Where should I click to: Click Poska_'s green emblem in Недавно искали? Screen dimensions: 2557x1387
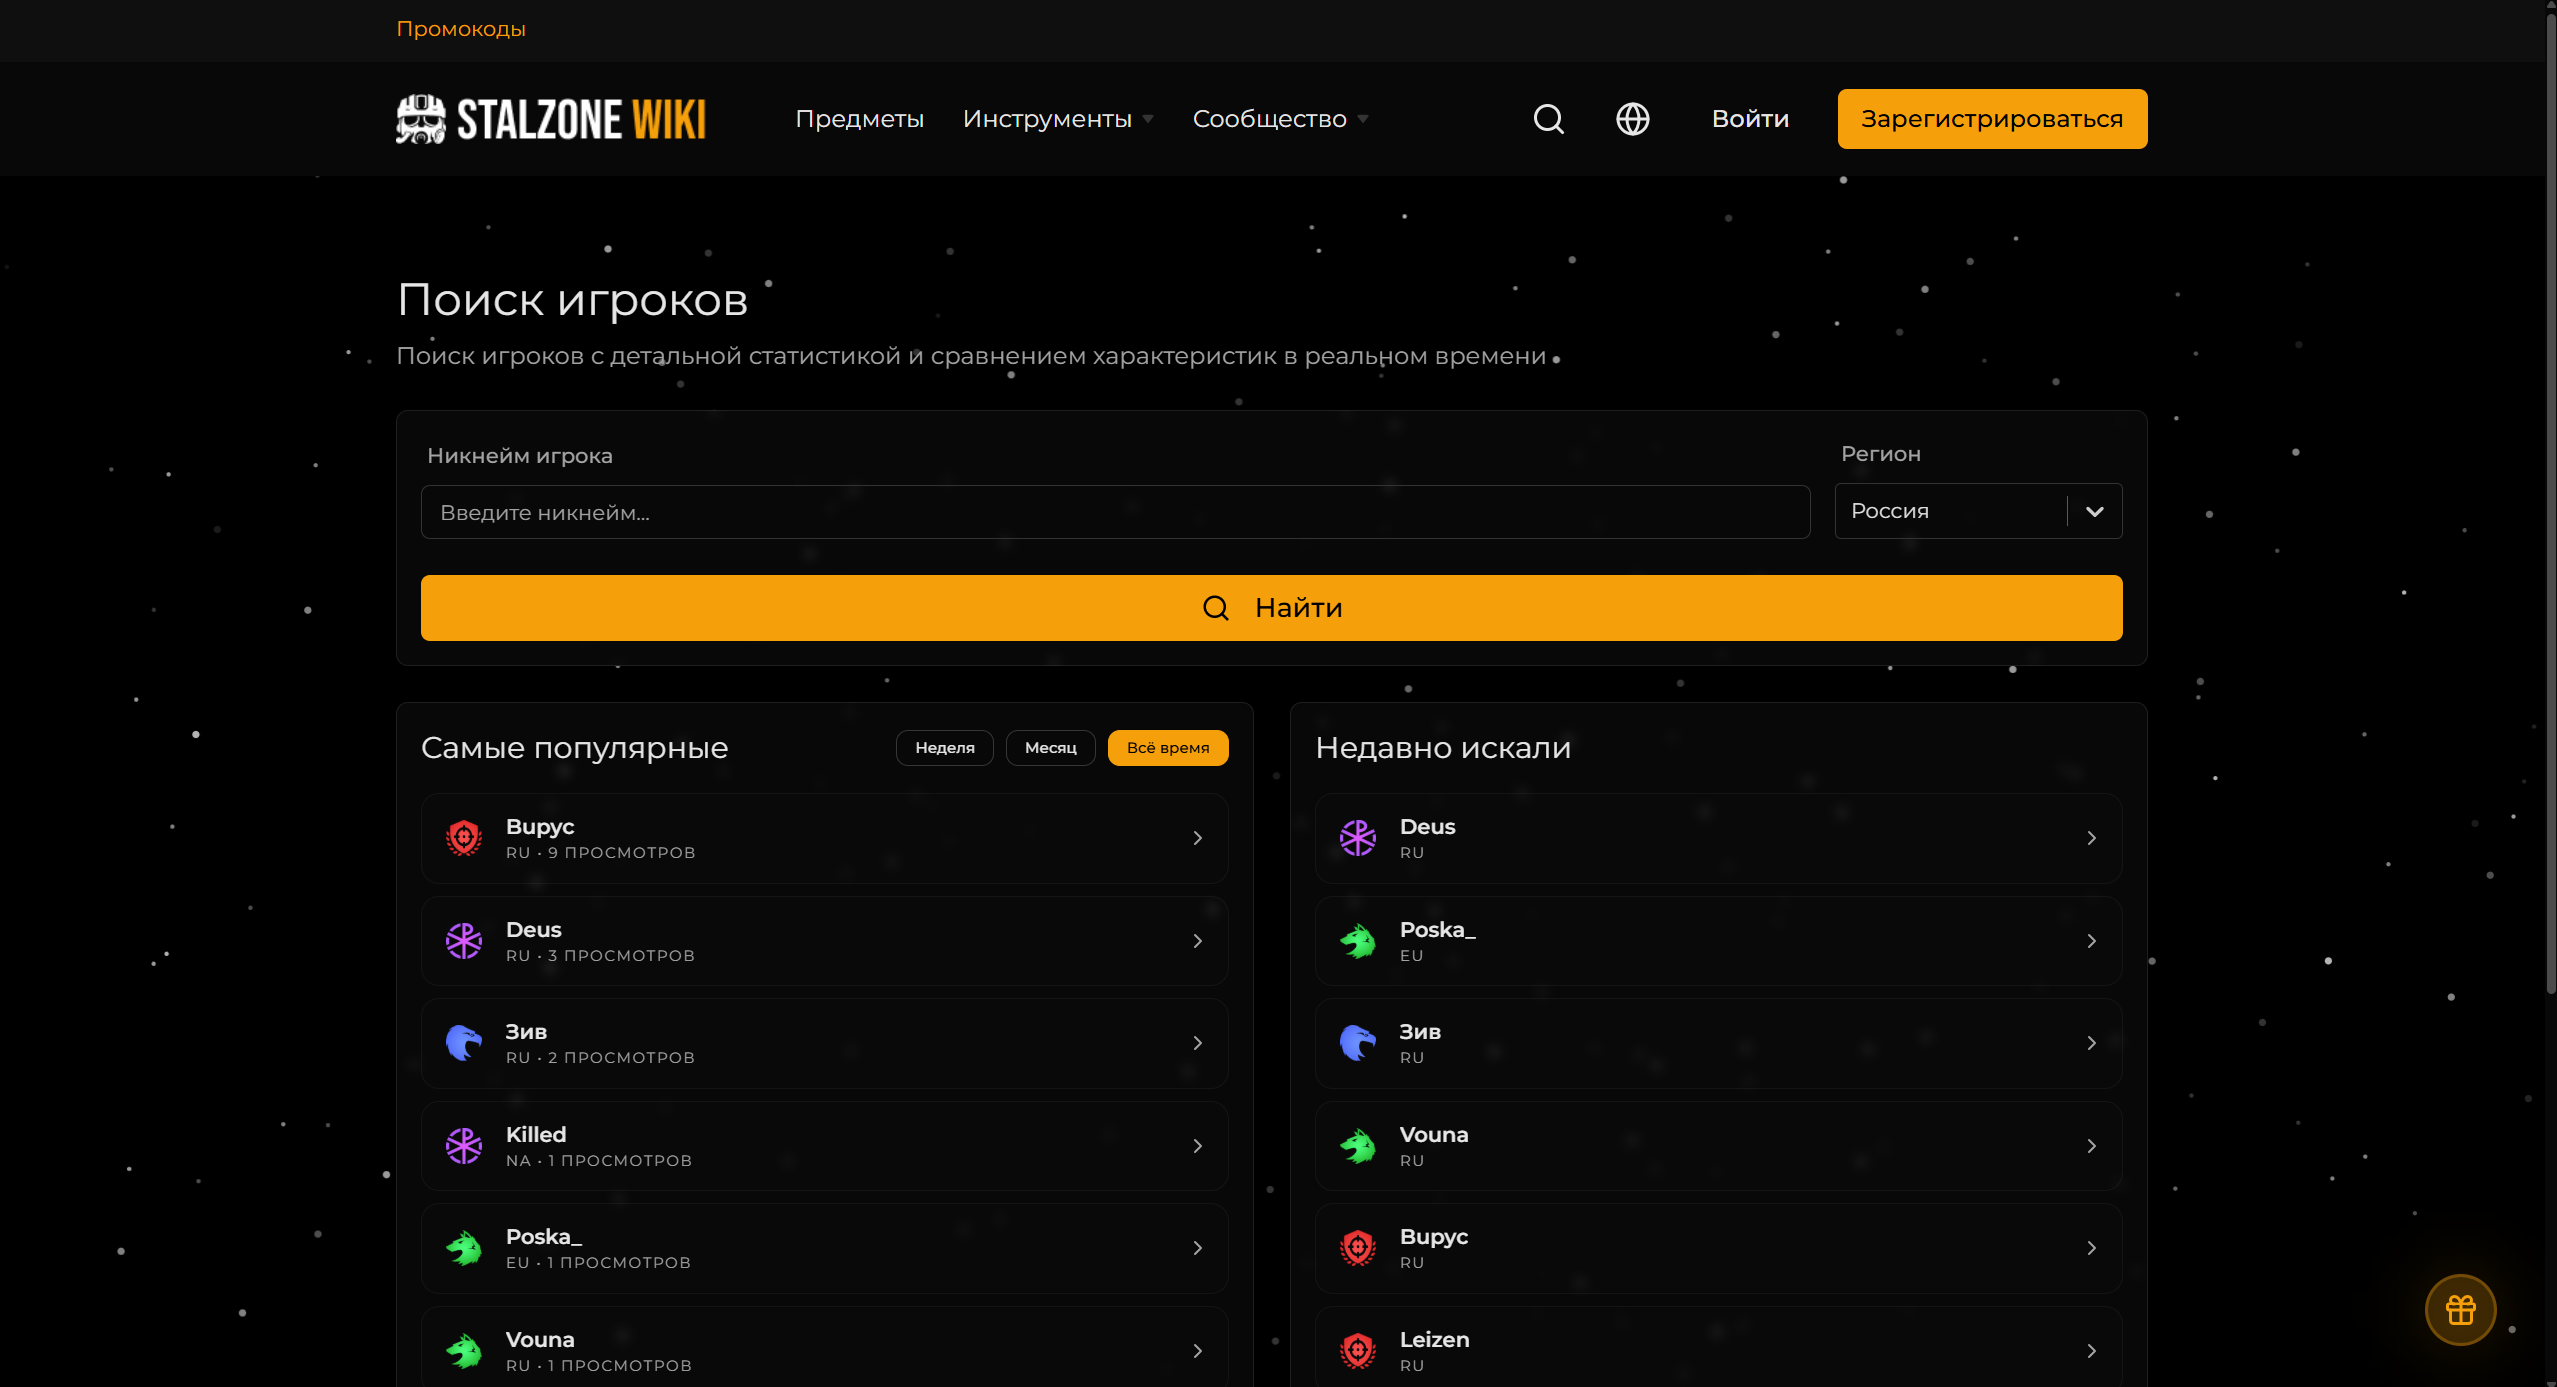point(1357,941)
